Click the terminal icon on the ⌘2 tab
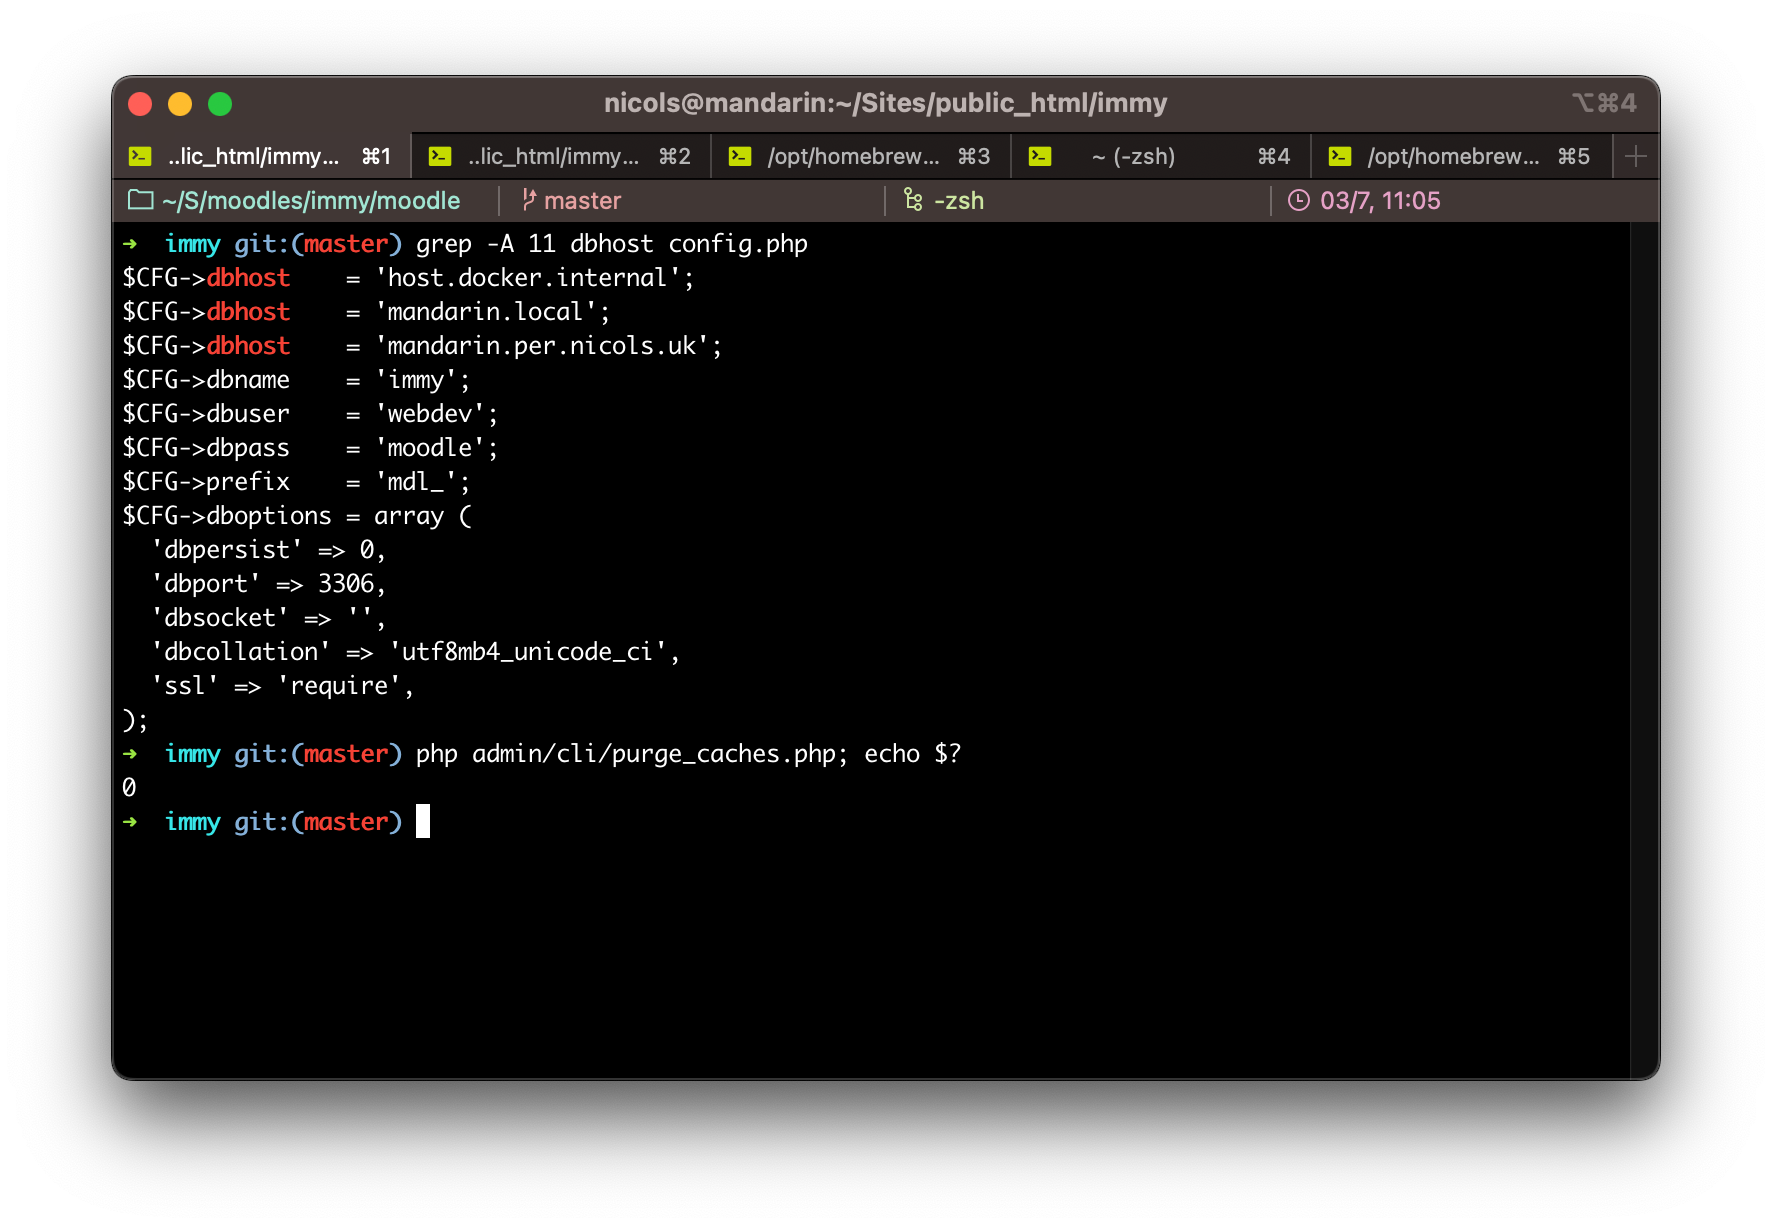This screenshot has height=1228, width=1772. pos(440,156)
